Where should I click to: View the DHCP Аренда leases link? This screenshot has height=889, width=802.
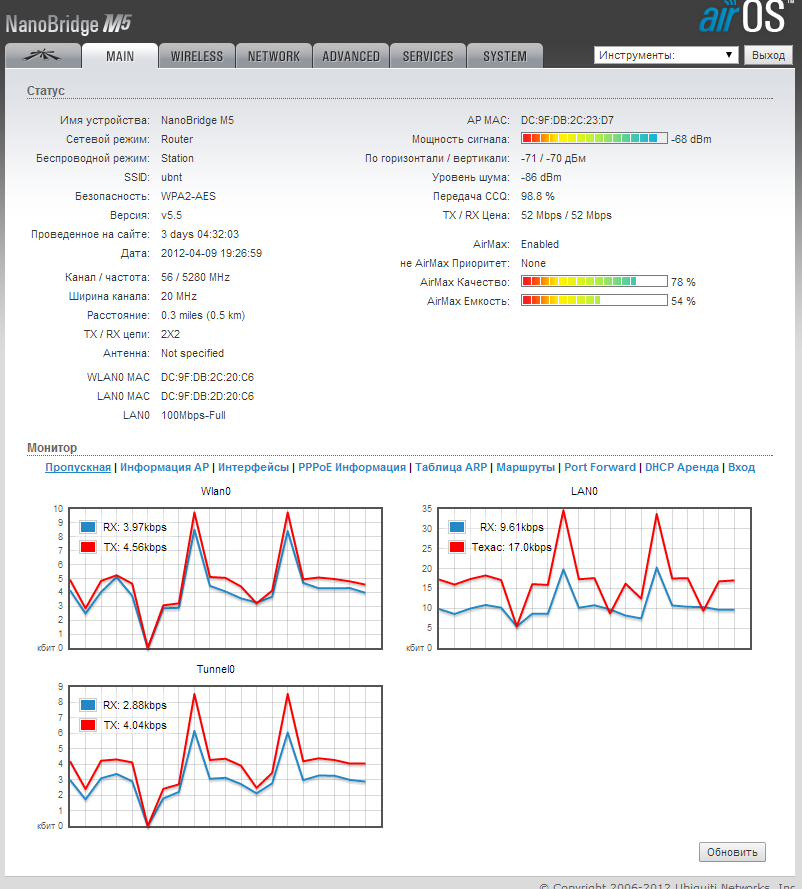pyautogui.click(x=681, y=467)
